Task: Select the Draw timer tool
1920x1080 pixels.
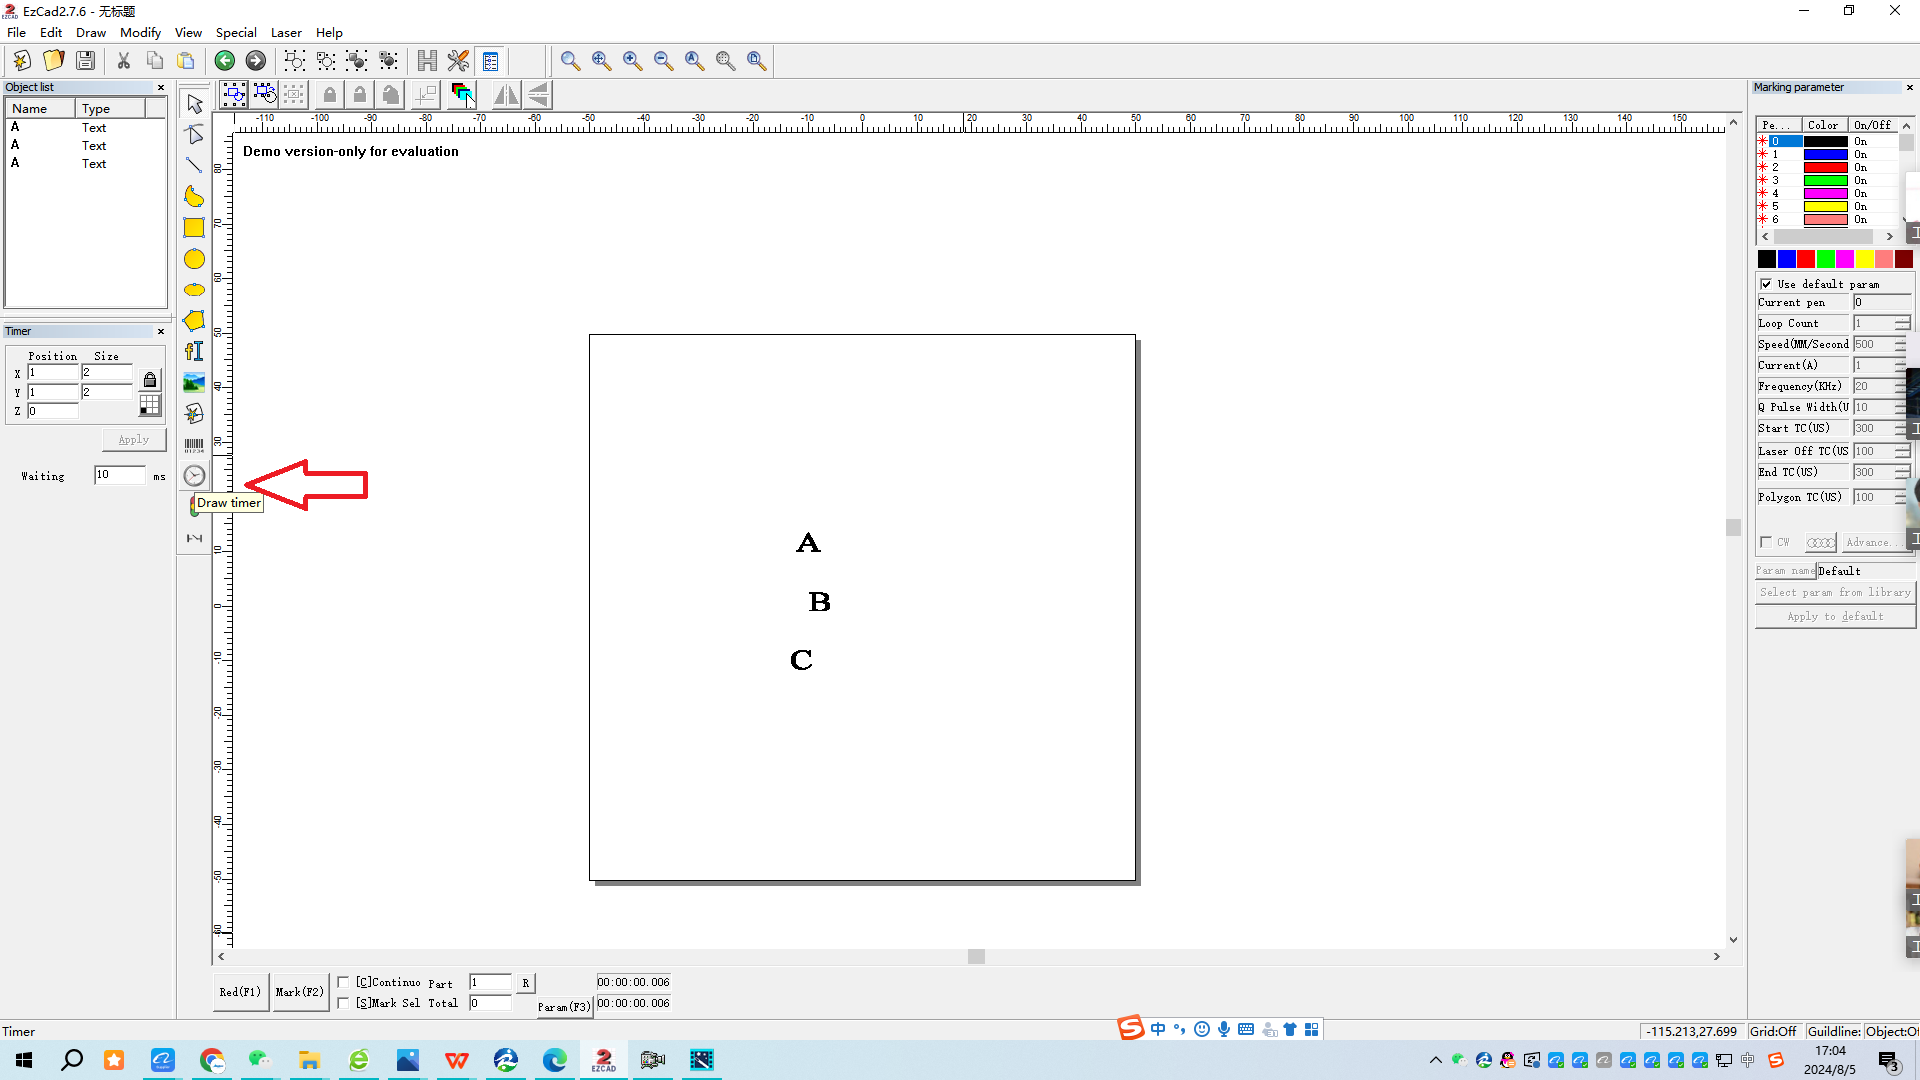Action: 194,476
